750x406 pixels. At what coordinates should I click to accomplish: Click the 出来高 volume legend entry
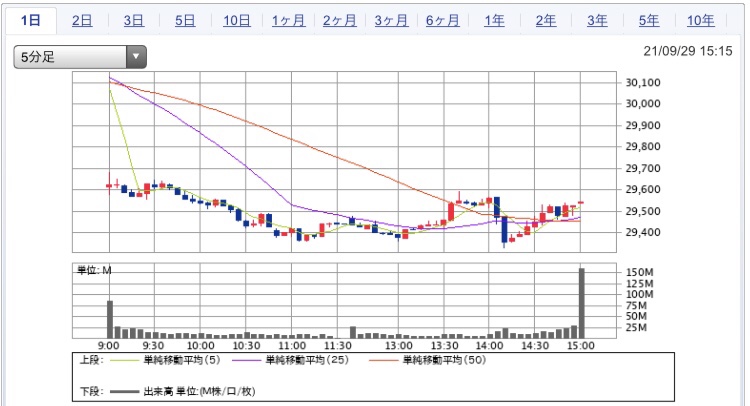(x=199, y=392)
